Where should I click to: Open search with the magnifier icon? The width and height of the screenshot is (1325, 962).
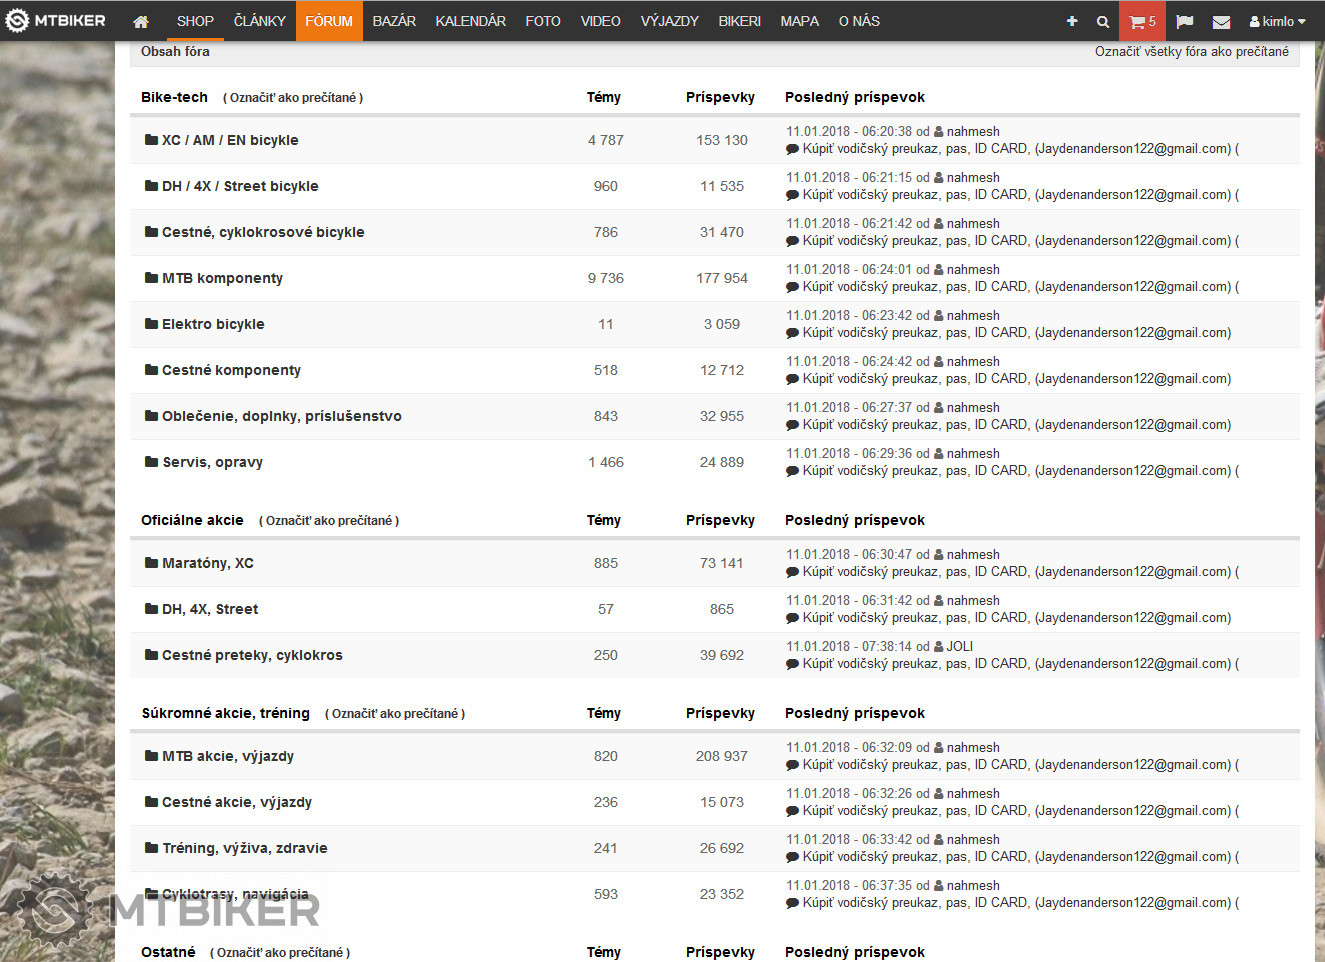click(x=1102, y=21)
